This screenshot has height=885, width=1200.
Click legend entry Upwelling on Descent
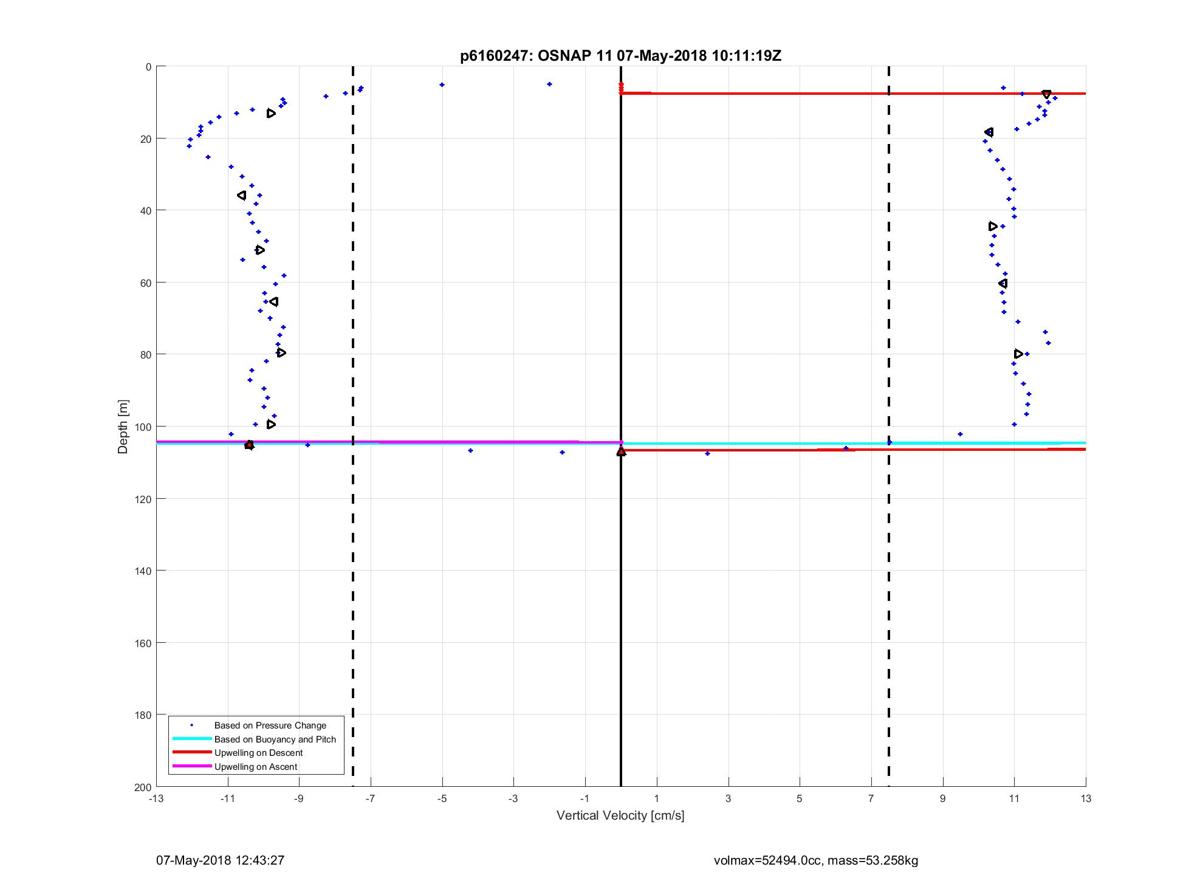pos(258,753)
